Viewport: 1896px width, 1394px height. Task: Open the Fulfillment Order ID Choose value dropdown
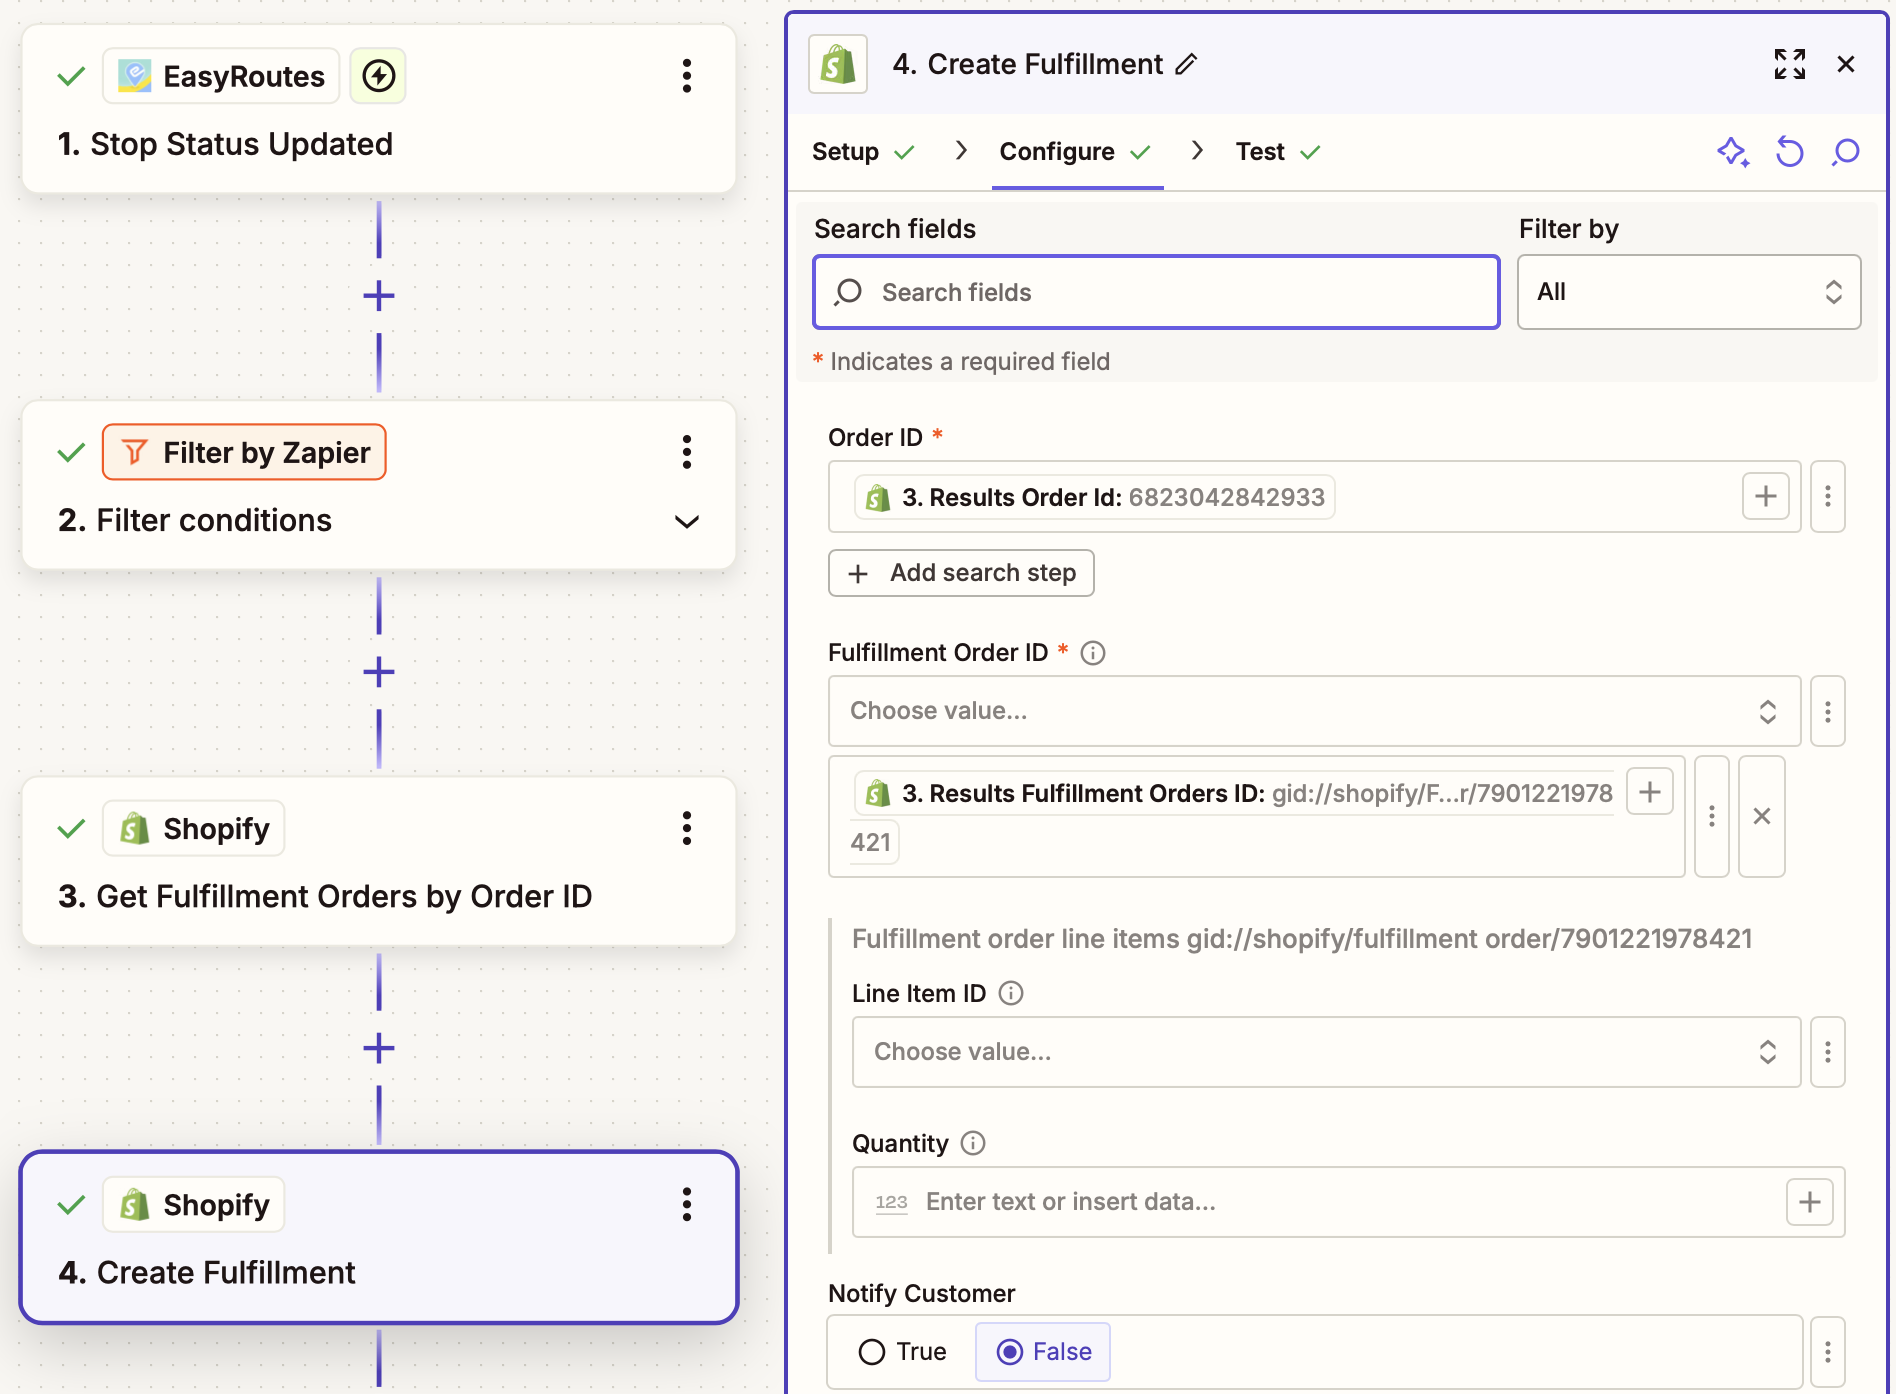coord(1314,711)
